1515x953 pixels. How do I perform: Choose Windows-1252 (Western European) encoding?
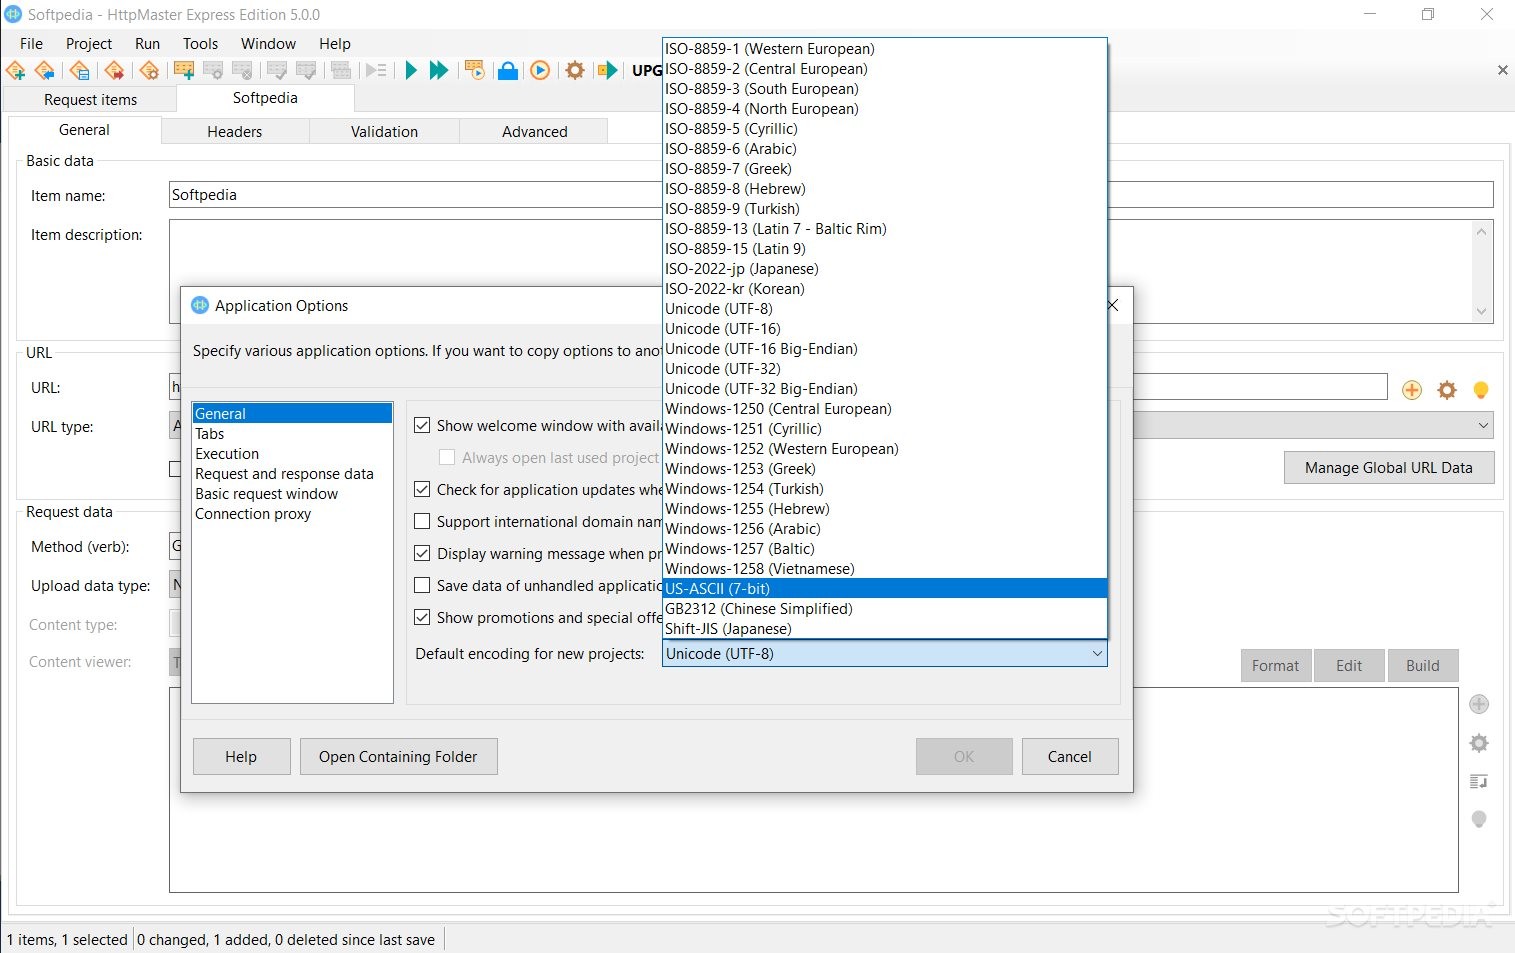click(885, 448)
